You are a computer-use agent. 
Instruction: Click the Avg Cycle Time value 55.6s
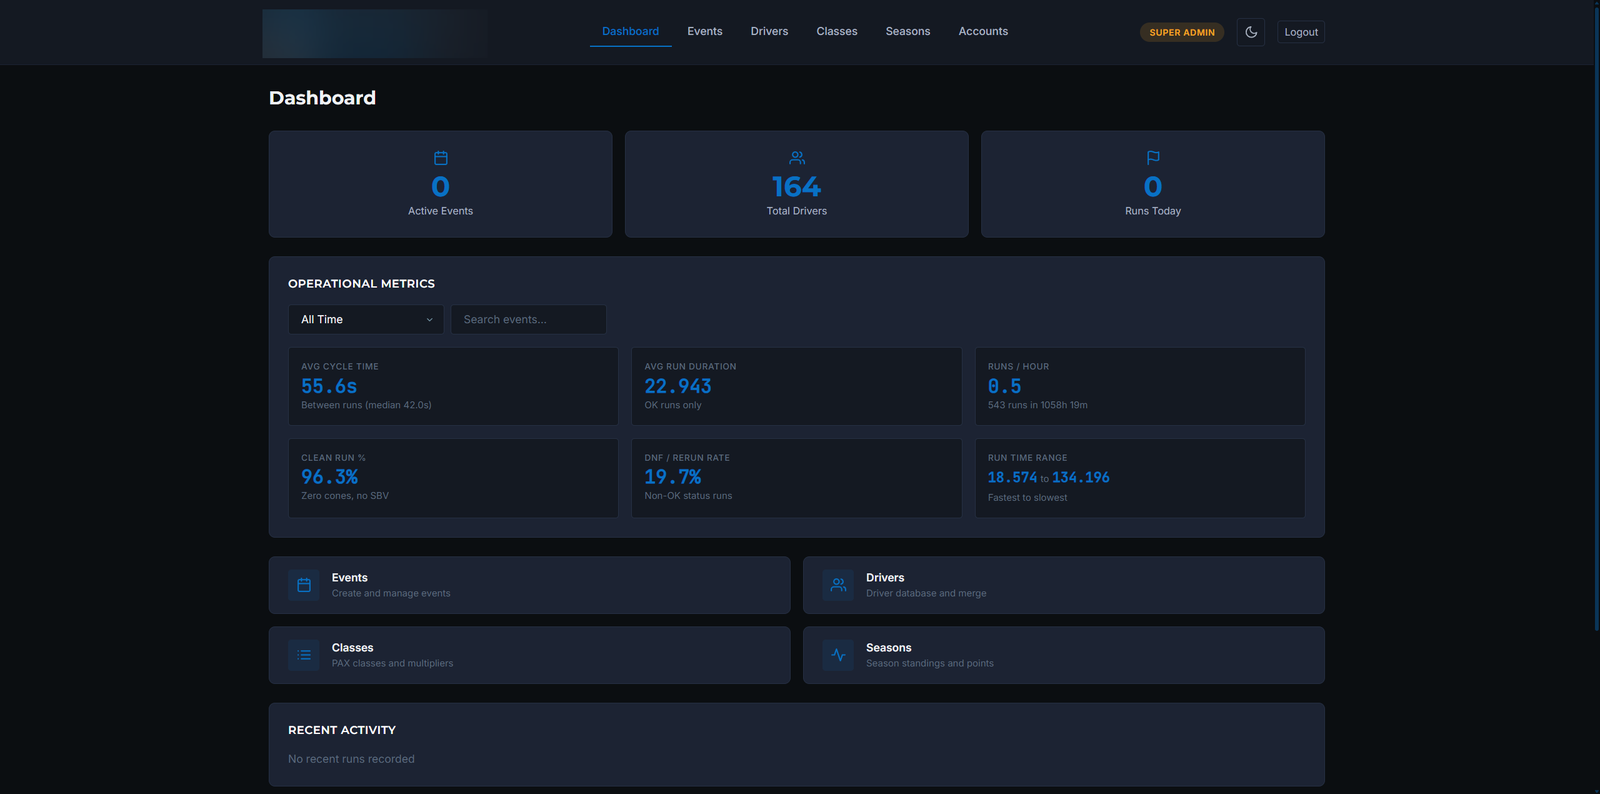click(x=329, y=386)
